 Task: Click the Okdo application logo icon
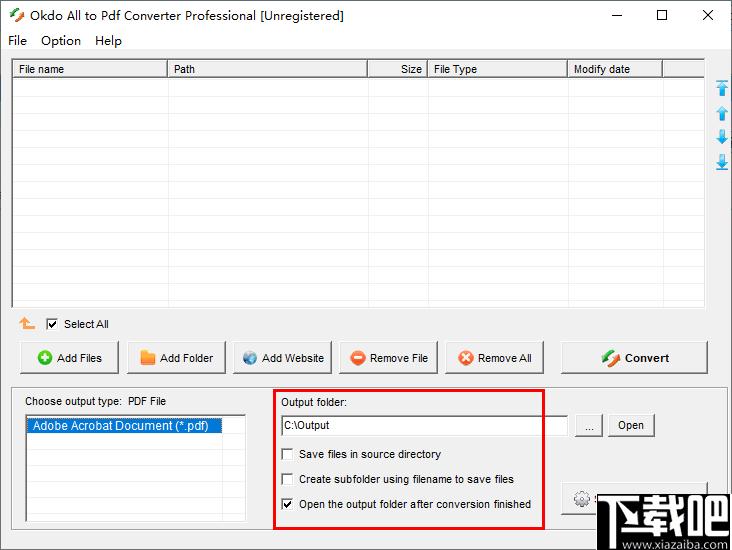pos(17,15)
